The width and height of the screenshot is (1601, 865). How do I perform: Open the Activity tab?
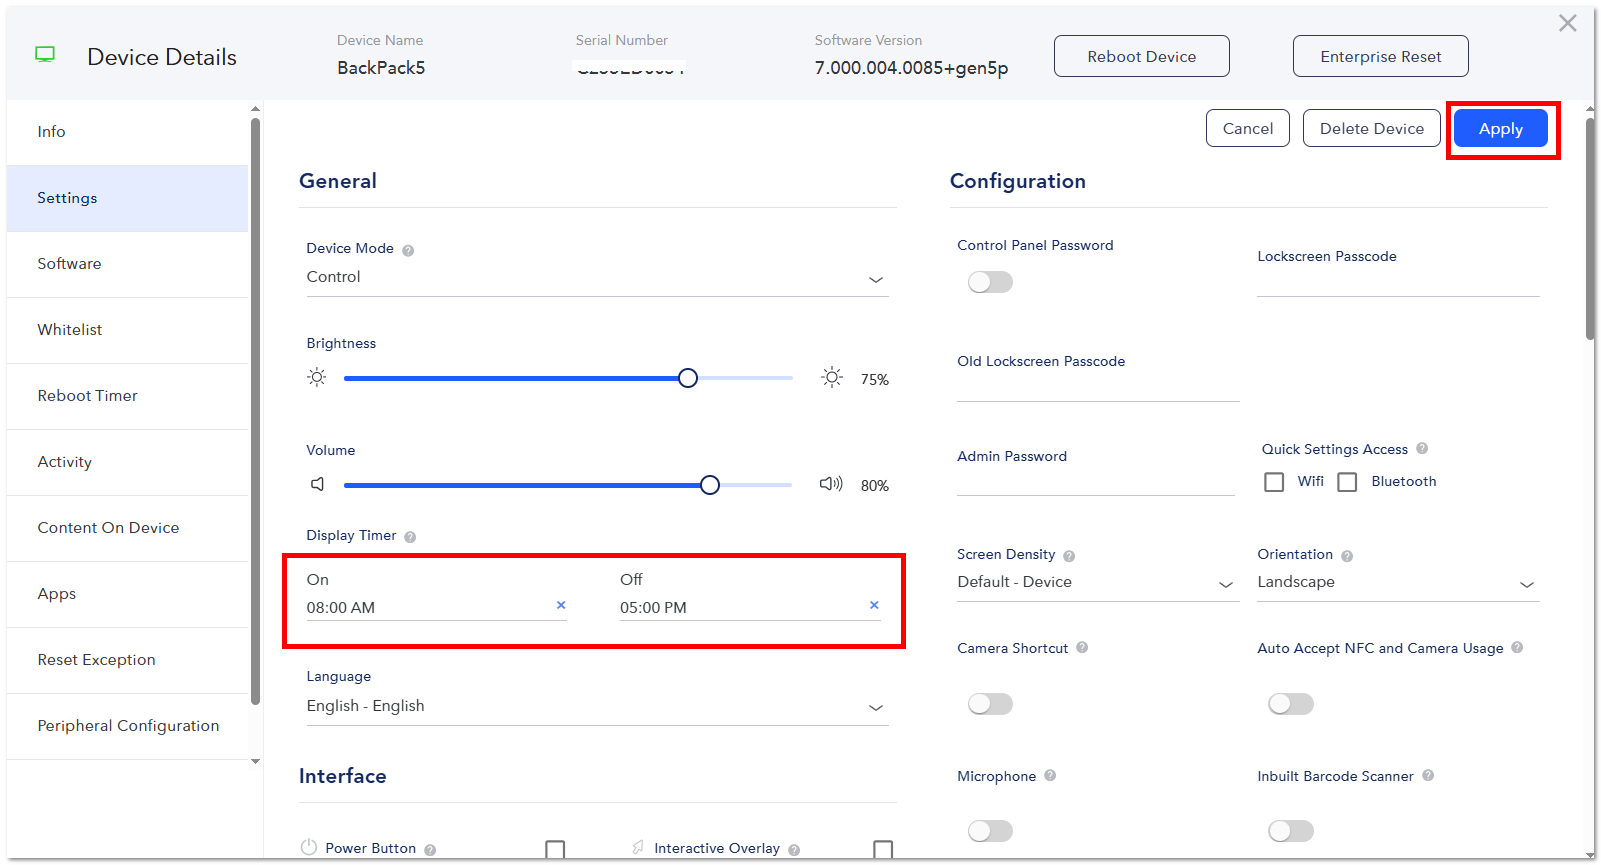point(127,462)
